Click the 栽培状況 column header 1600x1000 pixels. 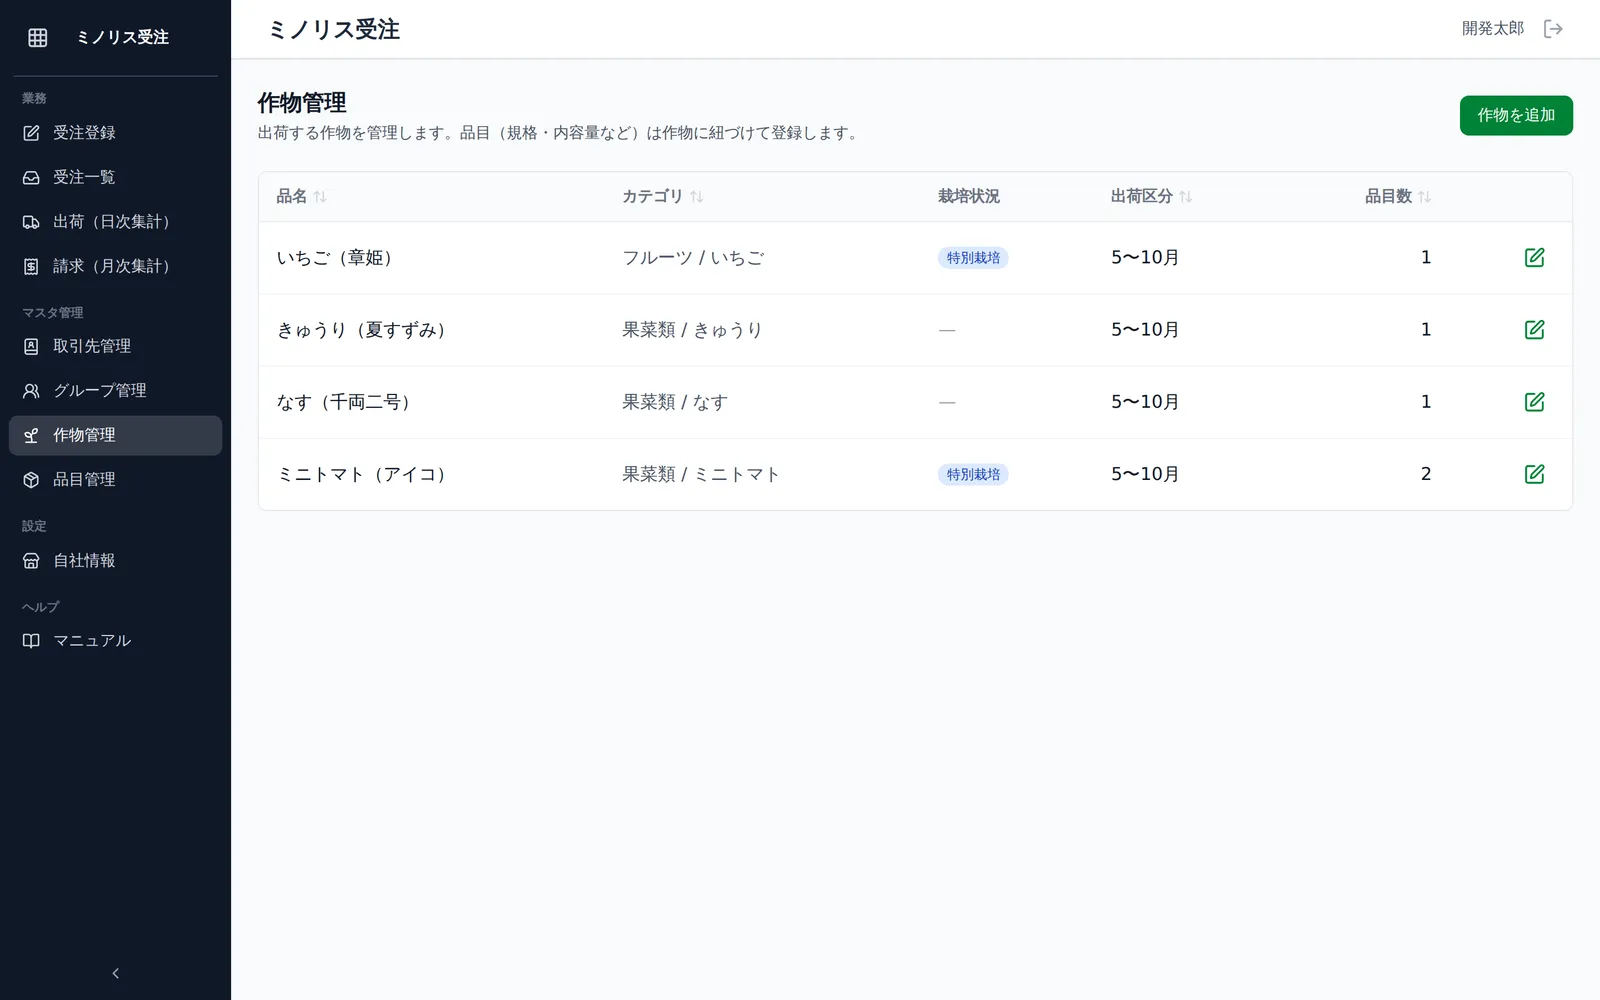click(x=969, y=197)
